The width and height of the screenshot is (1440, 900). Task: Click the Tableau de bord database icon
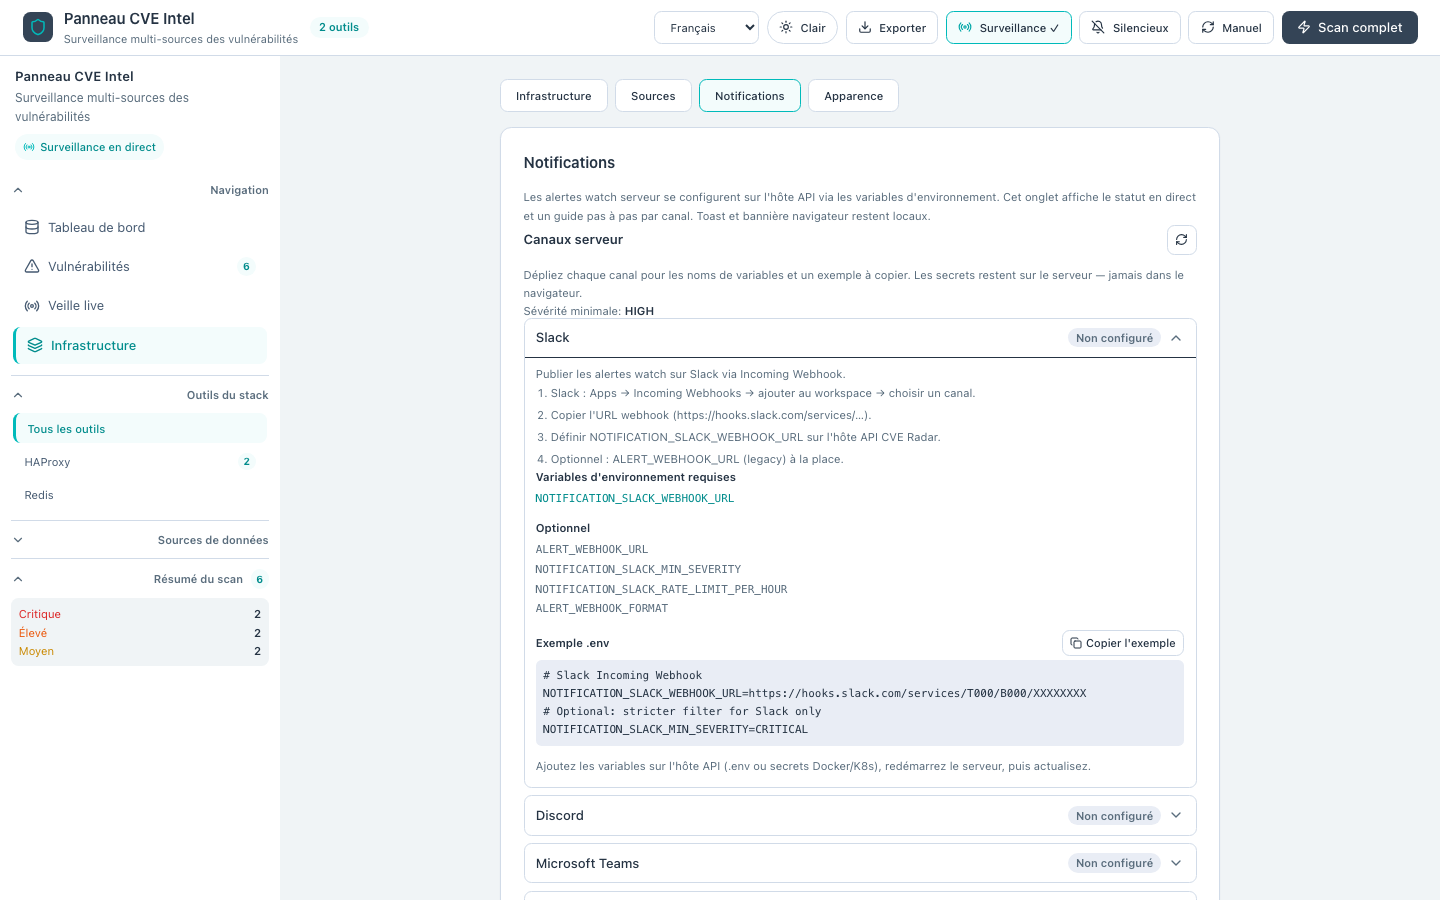click(32, 227)
